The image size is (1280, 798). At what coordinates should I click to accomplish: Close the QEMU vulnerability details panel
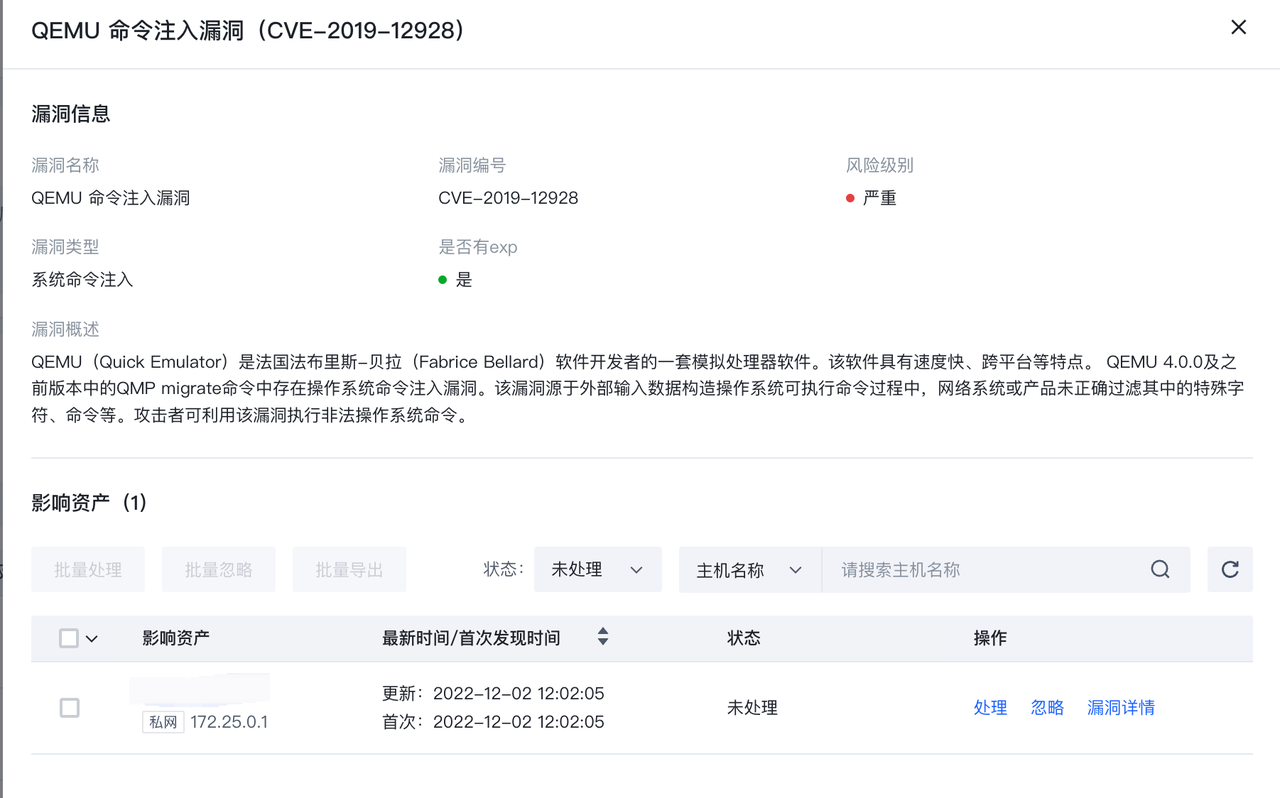coord(1238,27)
